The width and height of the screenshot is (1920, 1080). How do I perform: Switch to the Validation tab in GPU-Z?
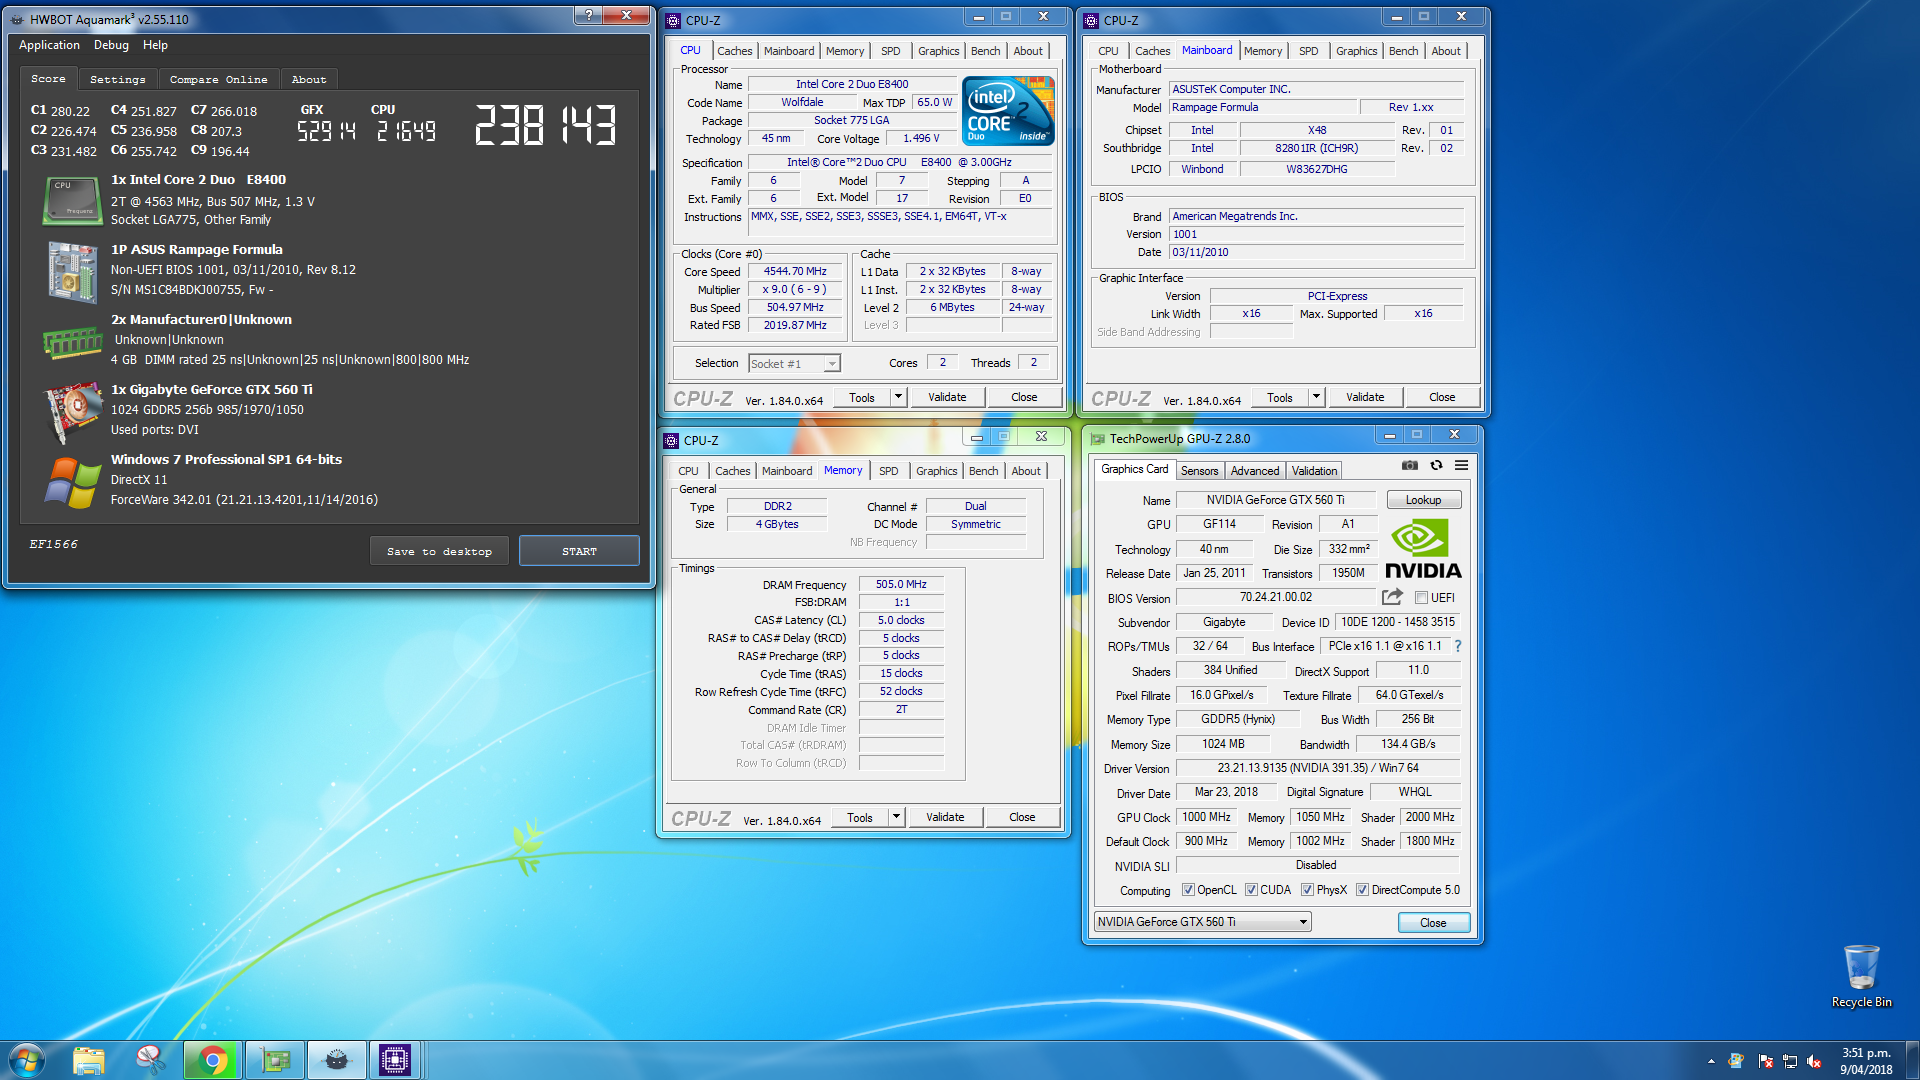coord(1314,471)
